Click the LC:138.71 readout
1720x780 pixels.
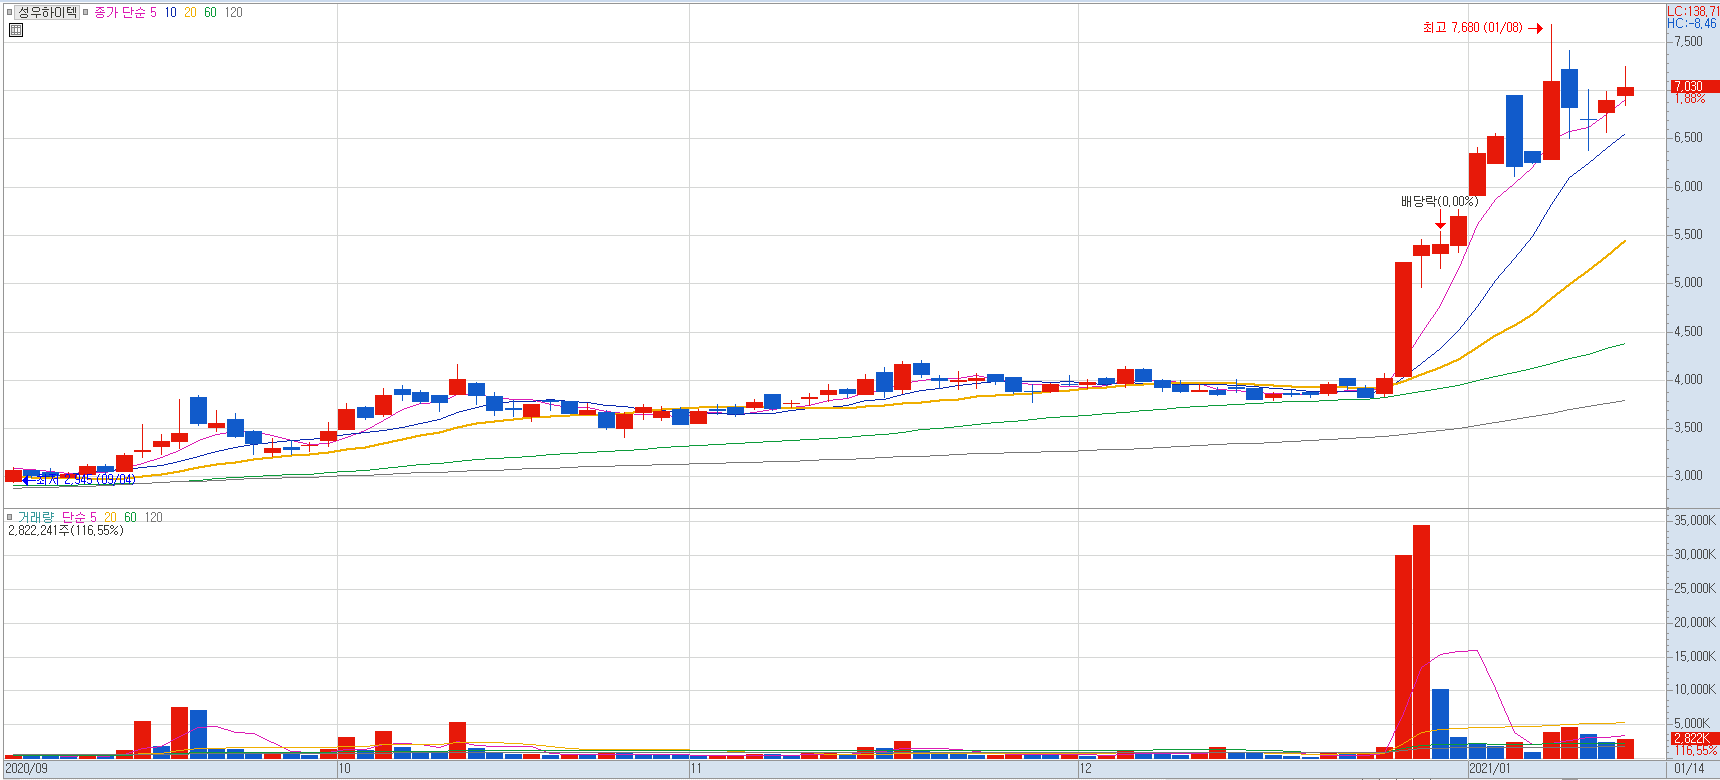point(1693,11)
